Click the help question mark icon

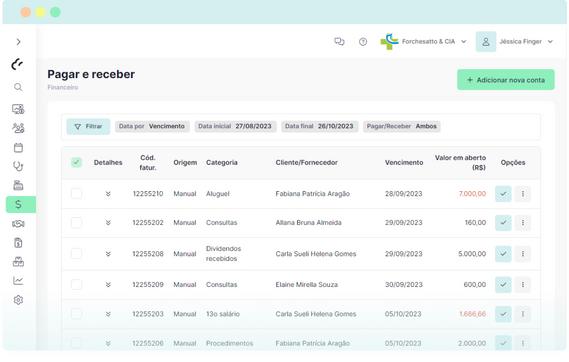[363, 42]
